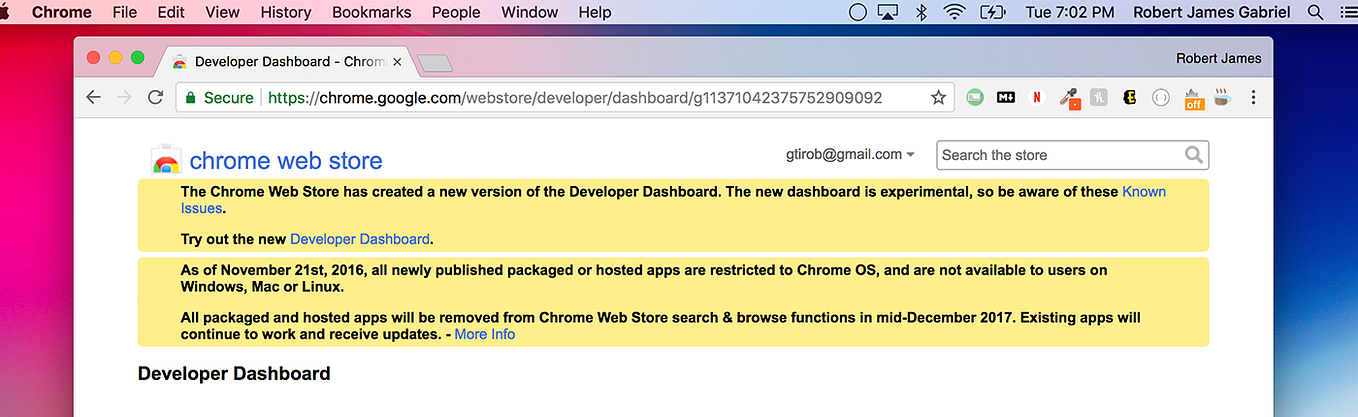Open a new tab with the blank tab button

[x=435, y=64]
